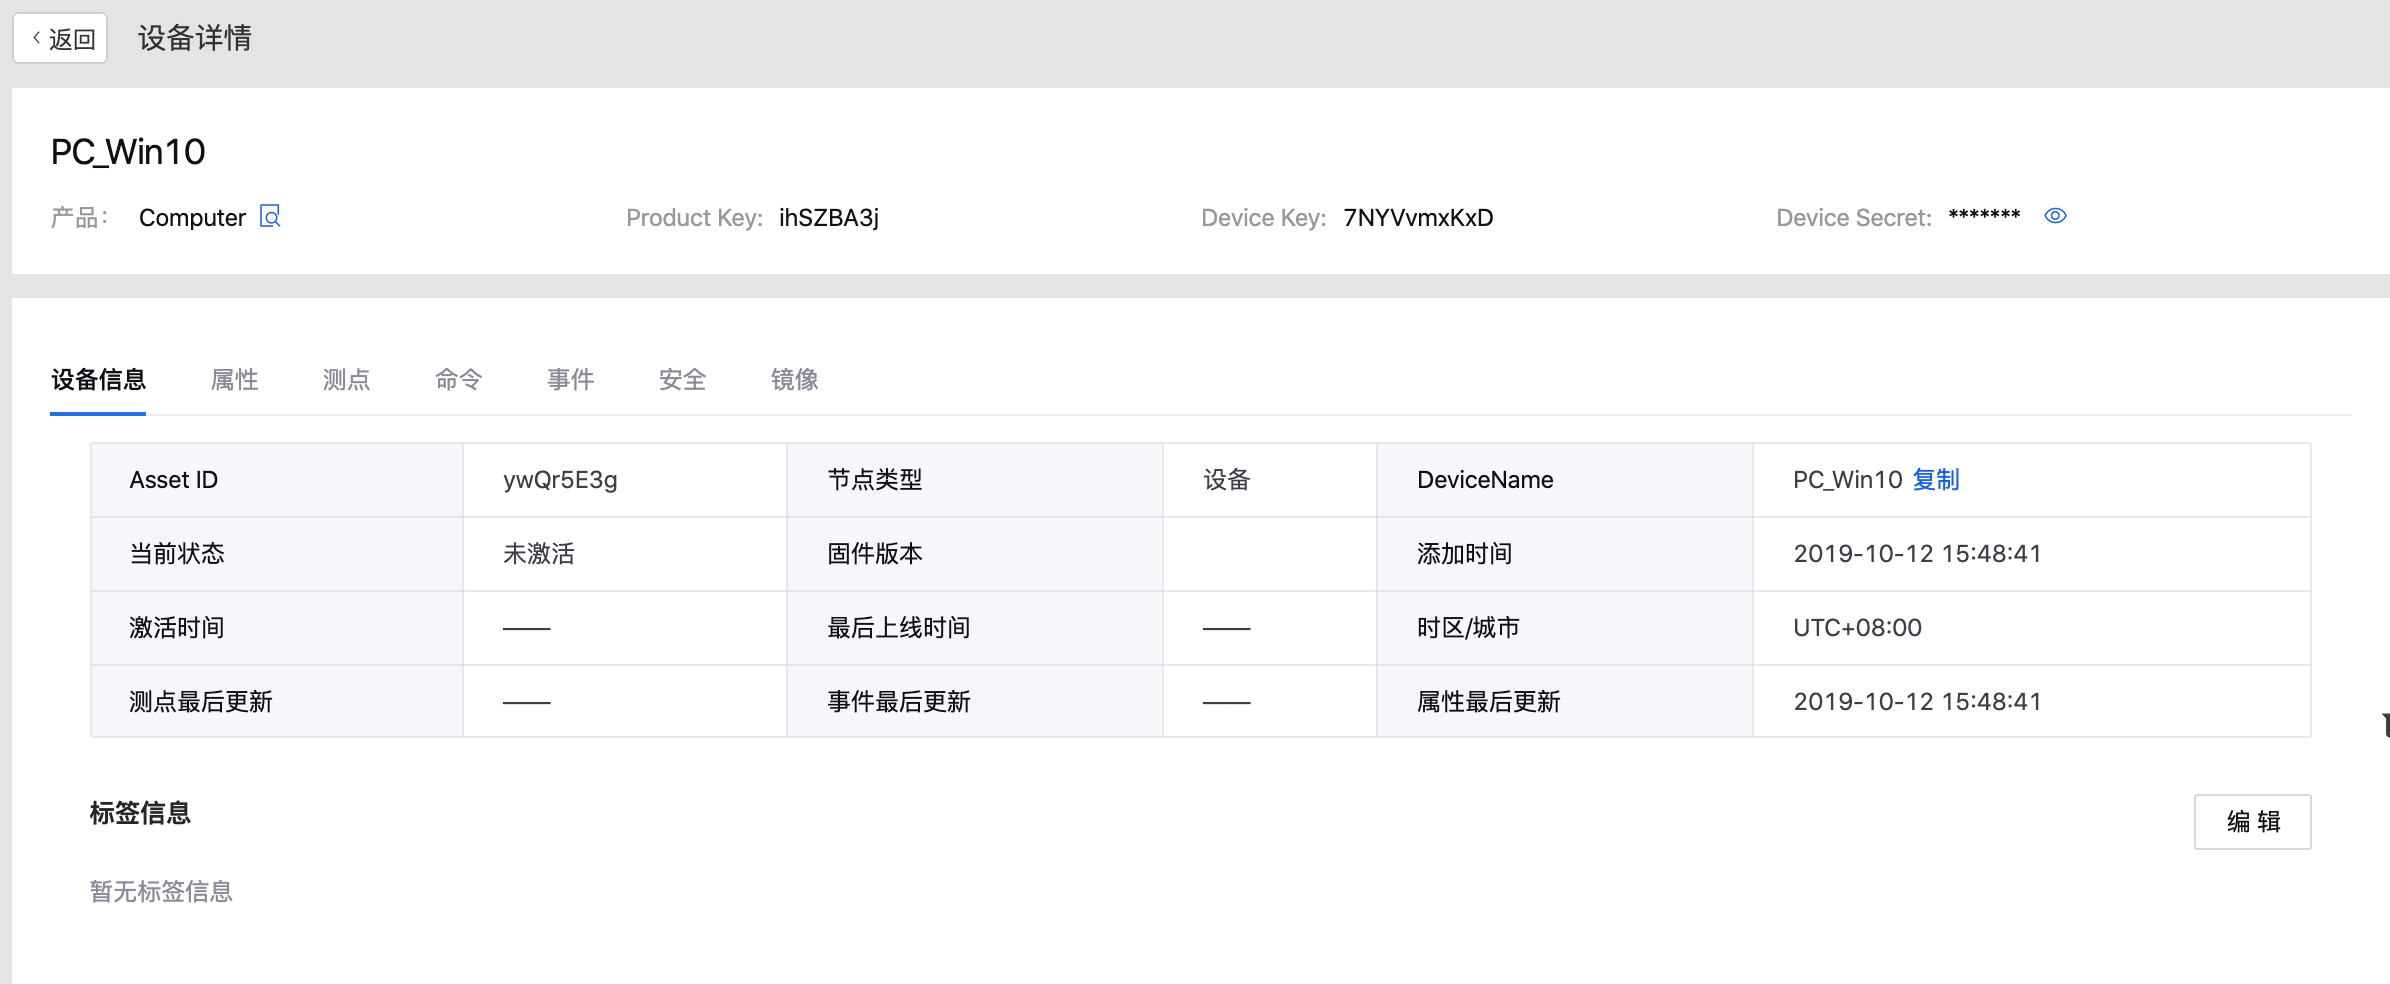Select the 设备信息 tab
The height and width of the screenshot is (984, 2390).
point(98,380)
